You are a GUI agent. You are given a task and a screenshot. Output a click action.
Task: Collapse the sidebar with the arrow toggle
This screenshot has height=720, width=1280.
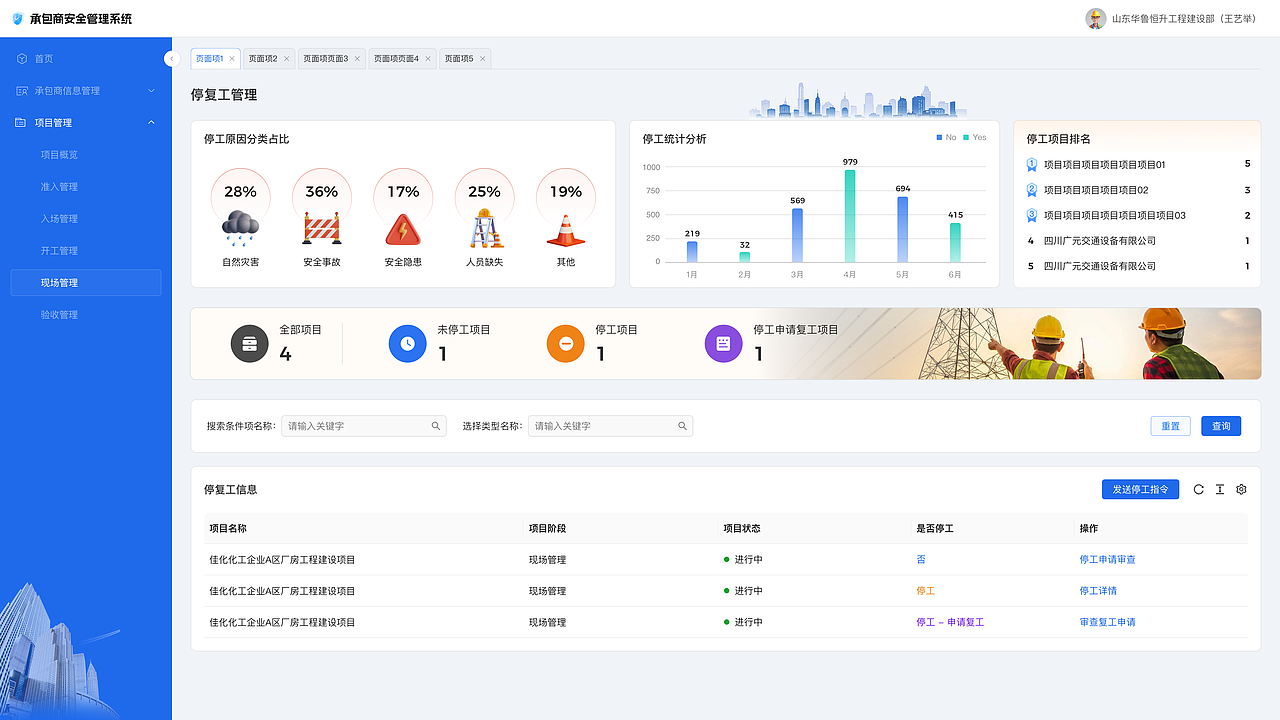click(x=171, y=58)
